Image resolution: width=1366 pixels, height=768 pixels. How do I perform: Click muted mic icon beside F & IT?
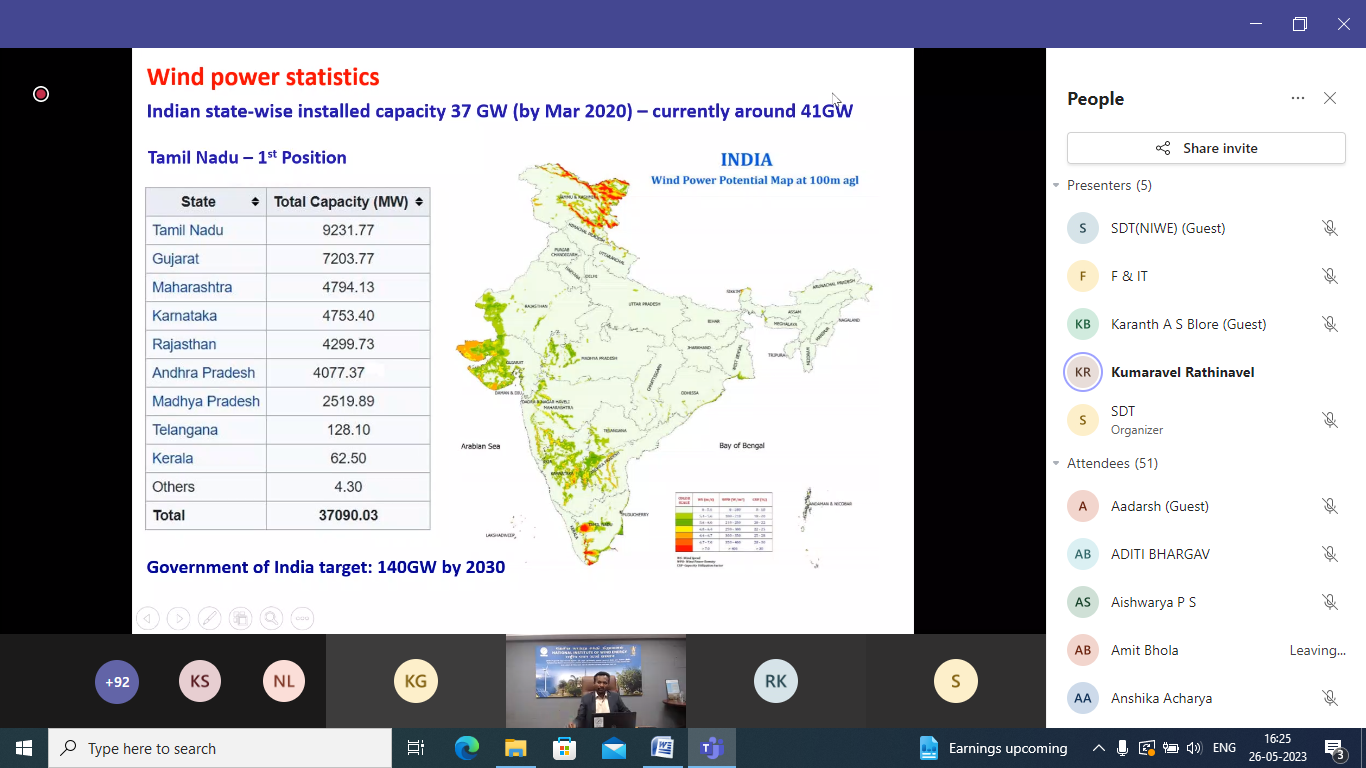tap(1329, 276)
